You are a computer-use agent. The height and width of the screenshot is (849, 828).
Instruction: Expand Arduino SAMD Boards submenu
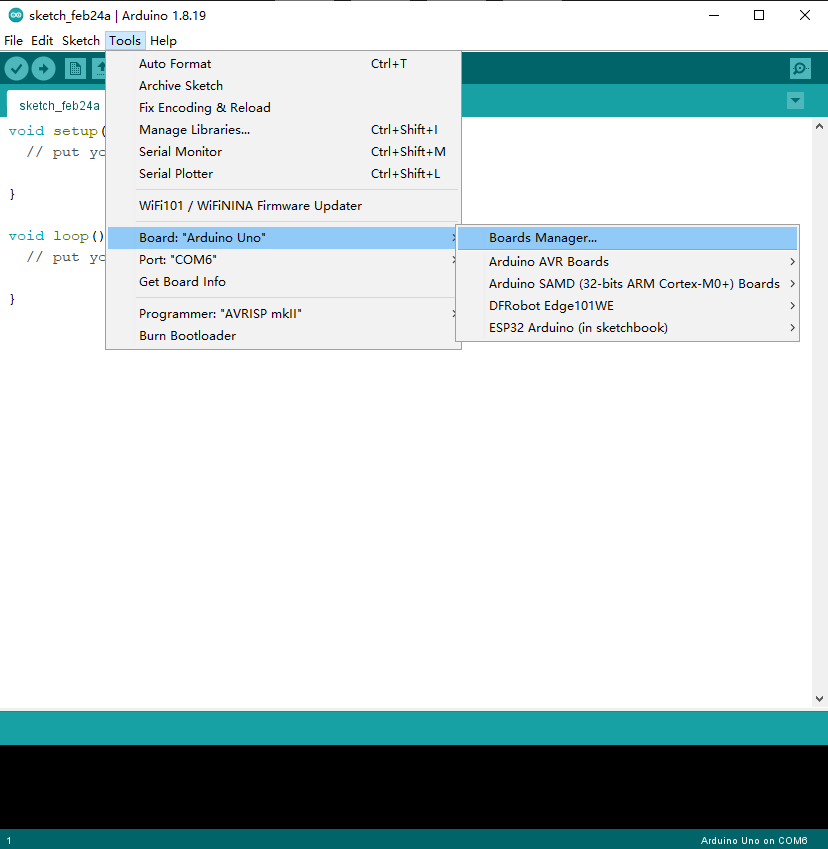coord(628,284)
